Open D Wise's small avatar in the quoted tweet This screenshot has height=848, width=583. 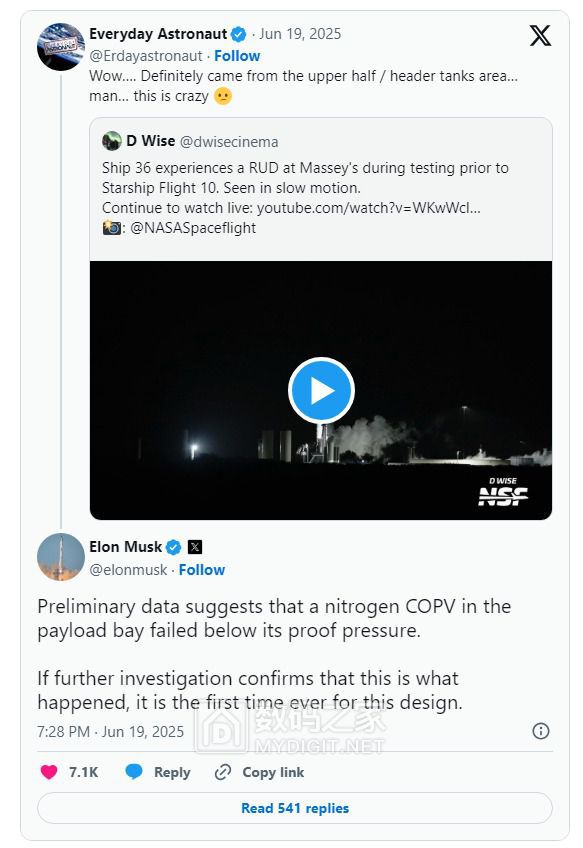(x=111, y=141)
